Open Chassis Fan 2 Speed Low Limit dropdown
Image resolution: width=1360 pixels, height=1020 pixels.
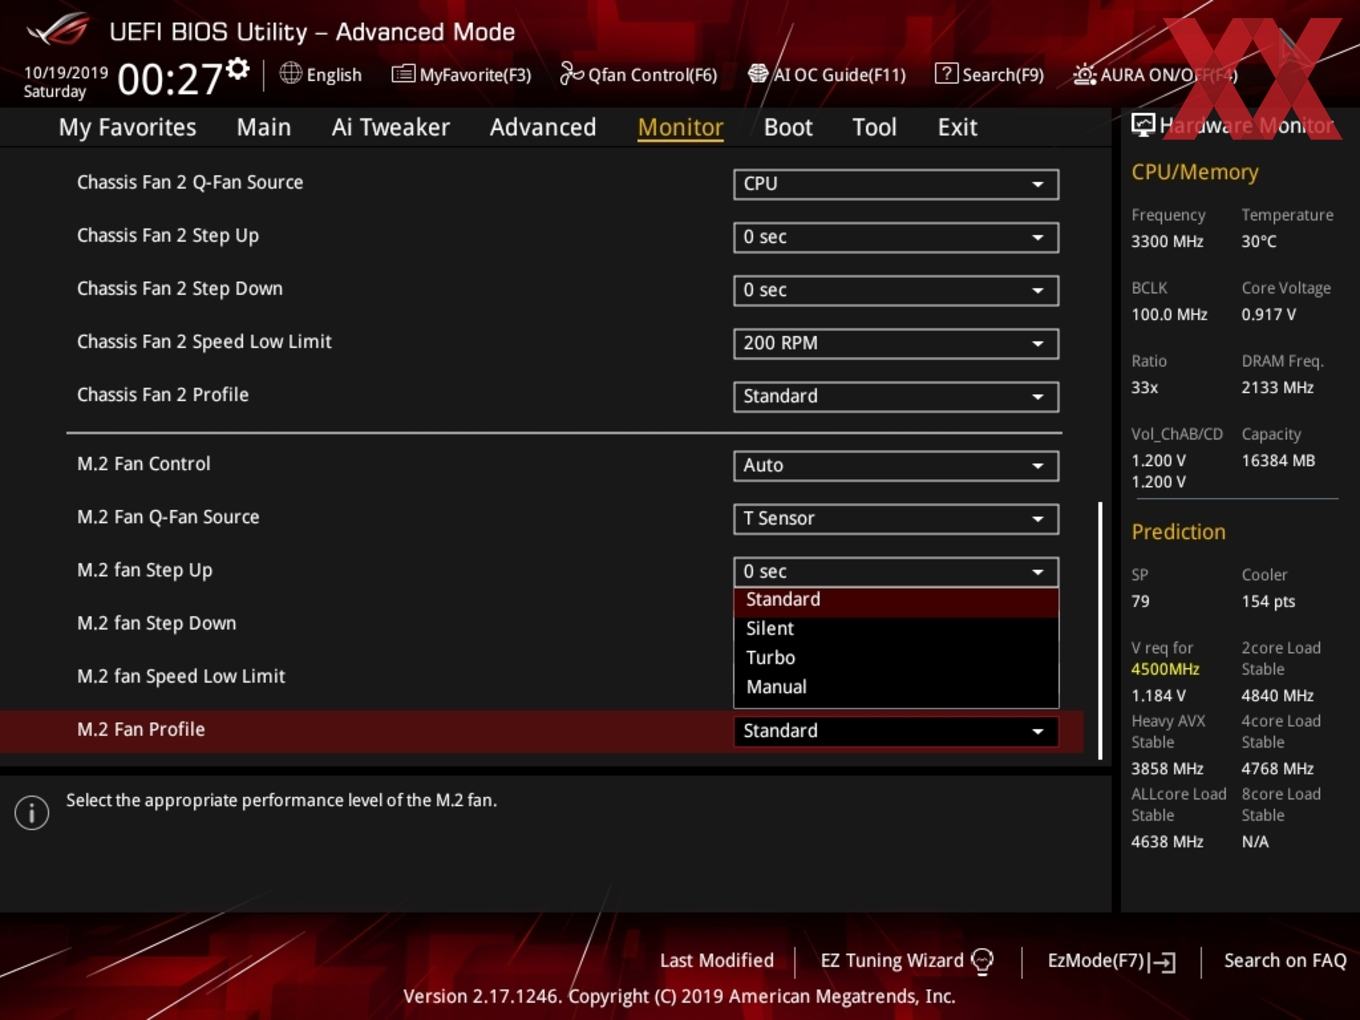pyautogui.click(x=896, y=343)
